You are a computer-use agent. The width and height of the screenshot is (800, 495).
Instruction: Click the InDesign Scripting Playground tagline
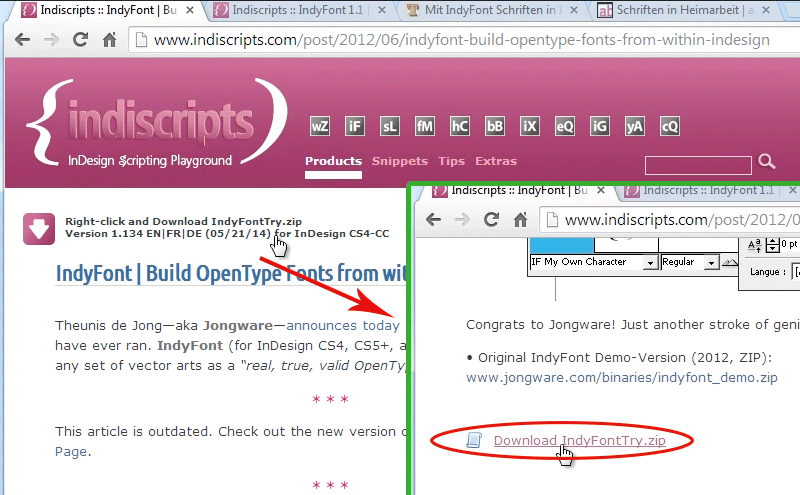[x=150, y=161]
